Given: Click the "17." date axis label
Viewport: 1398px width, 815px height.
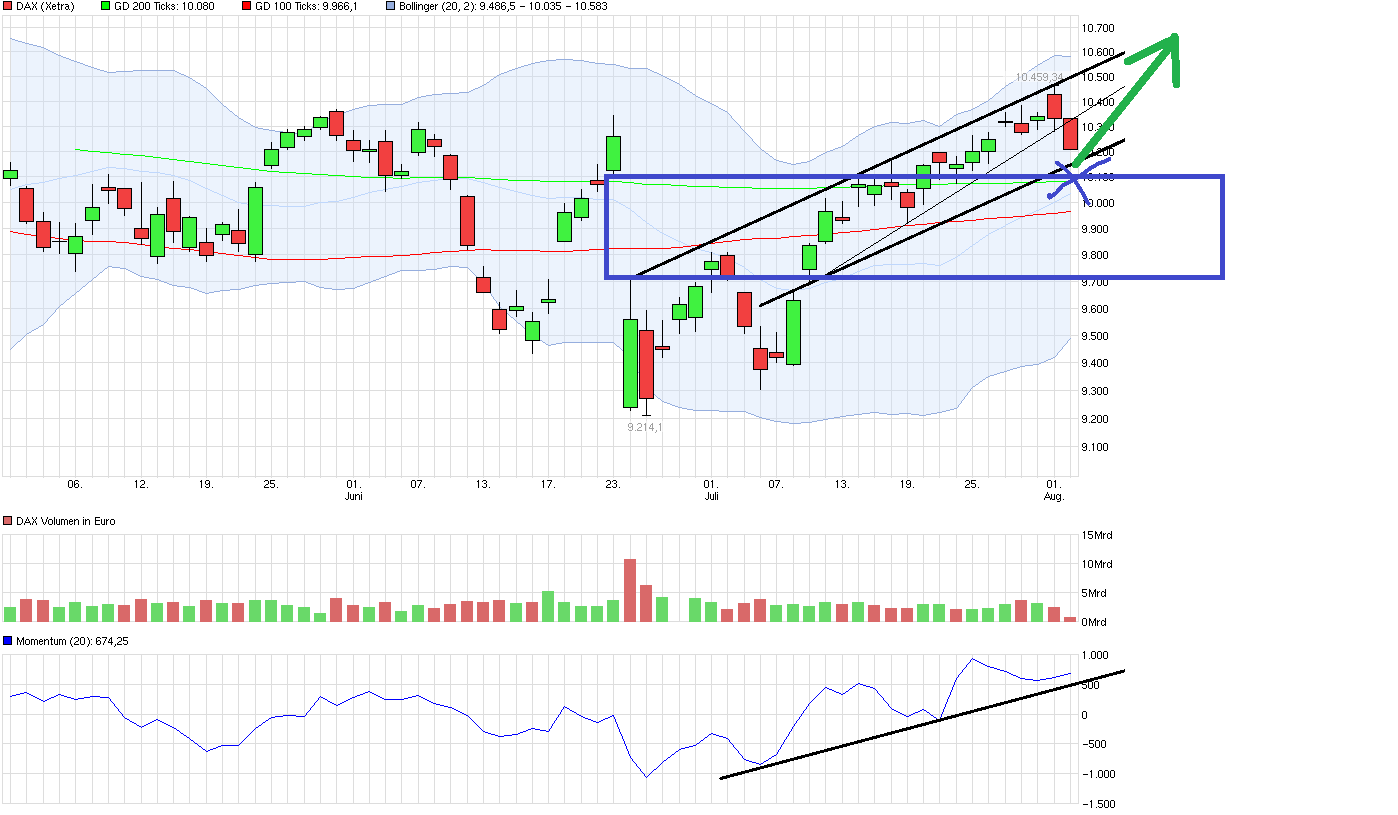Looking at the screenshot, I should click(x=547, y=484).
